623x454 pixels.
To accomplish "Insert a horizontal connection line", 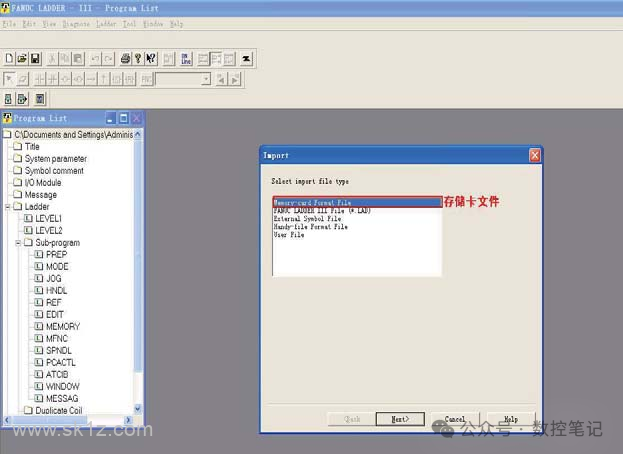I will [x=91, y=79].
